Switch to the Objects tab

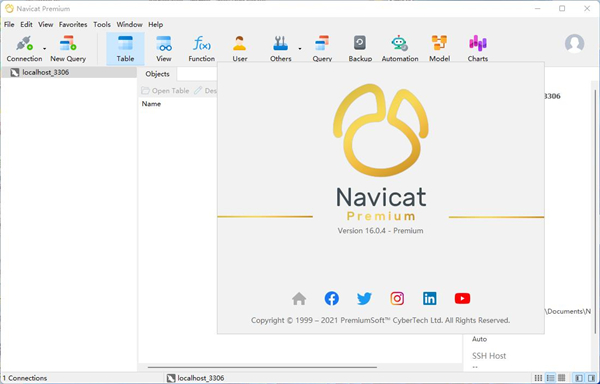click(x=157, y=74)
